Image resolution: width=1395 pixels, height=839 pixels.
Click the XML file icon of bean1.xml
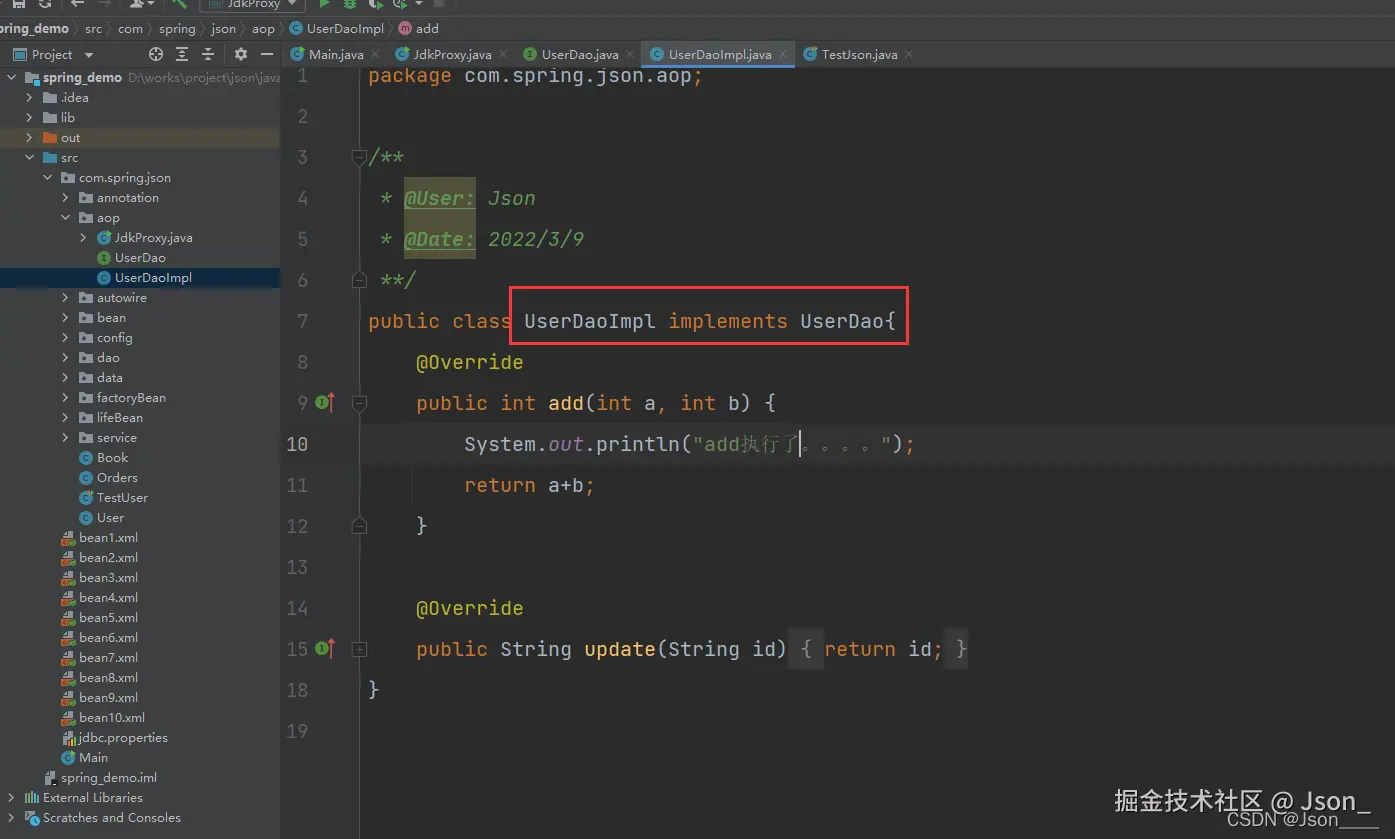click(x=68, y=538)
